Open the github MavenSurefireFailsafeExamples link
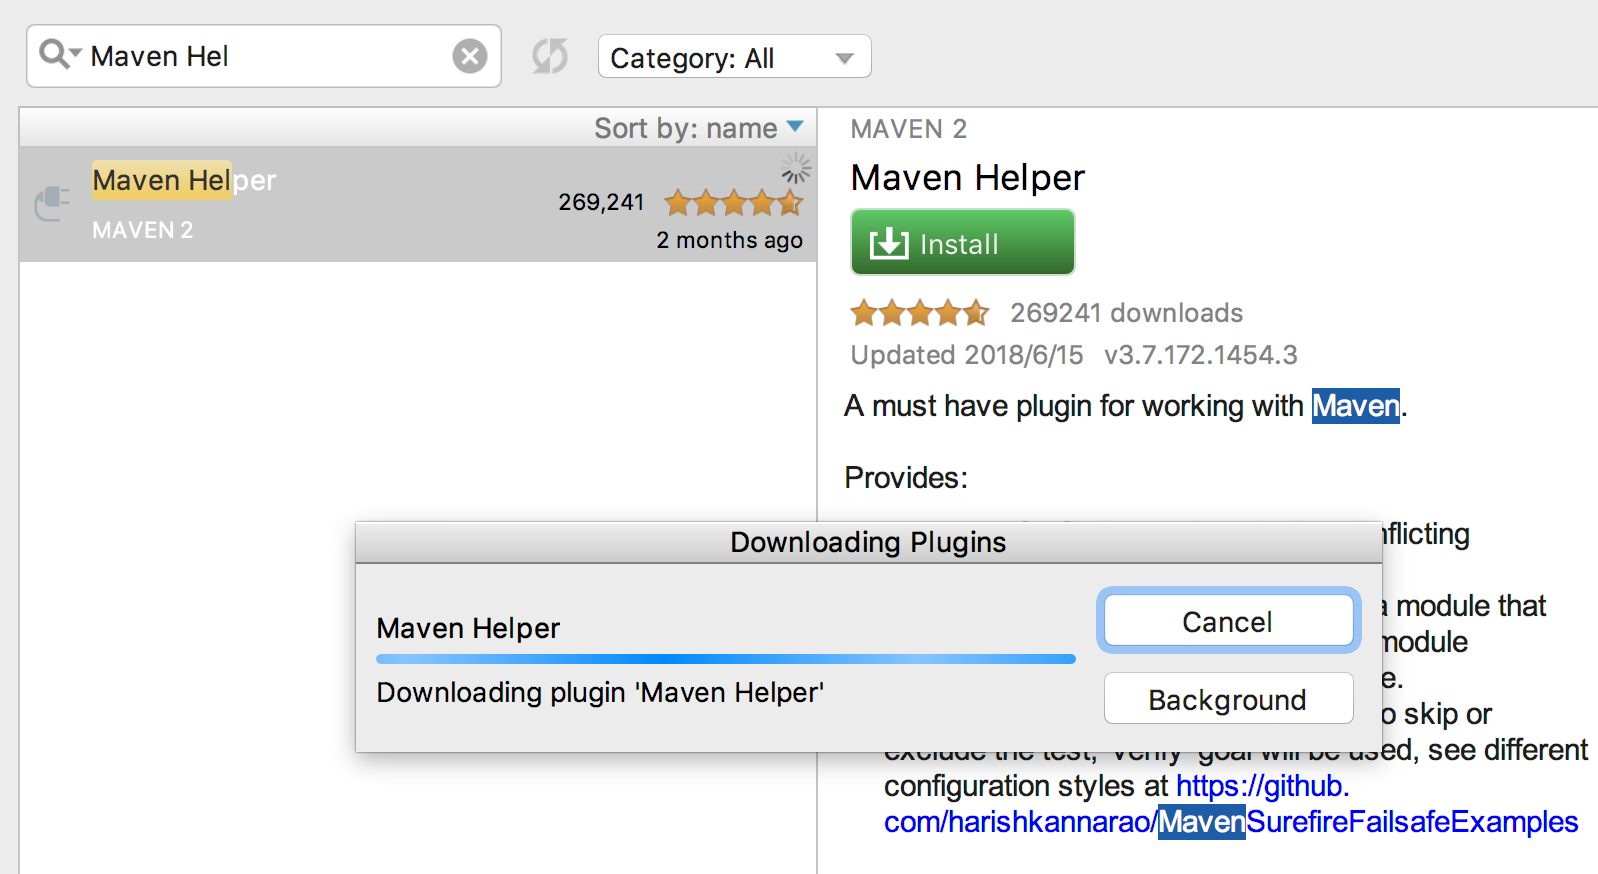The image size is (1598, 874). [1231, 804]
